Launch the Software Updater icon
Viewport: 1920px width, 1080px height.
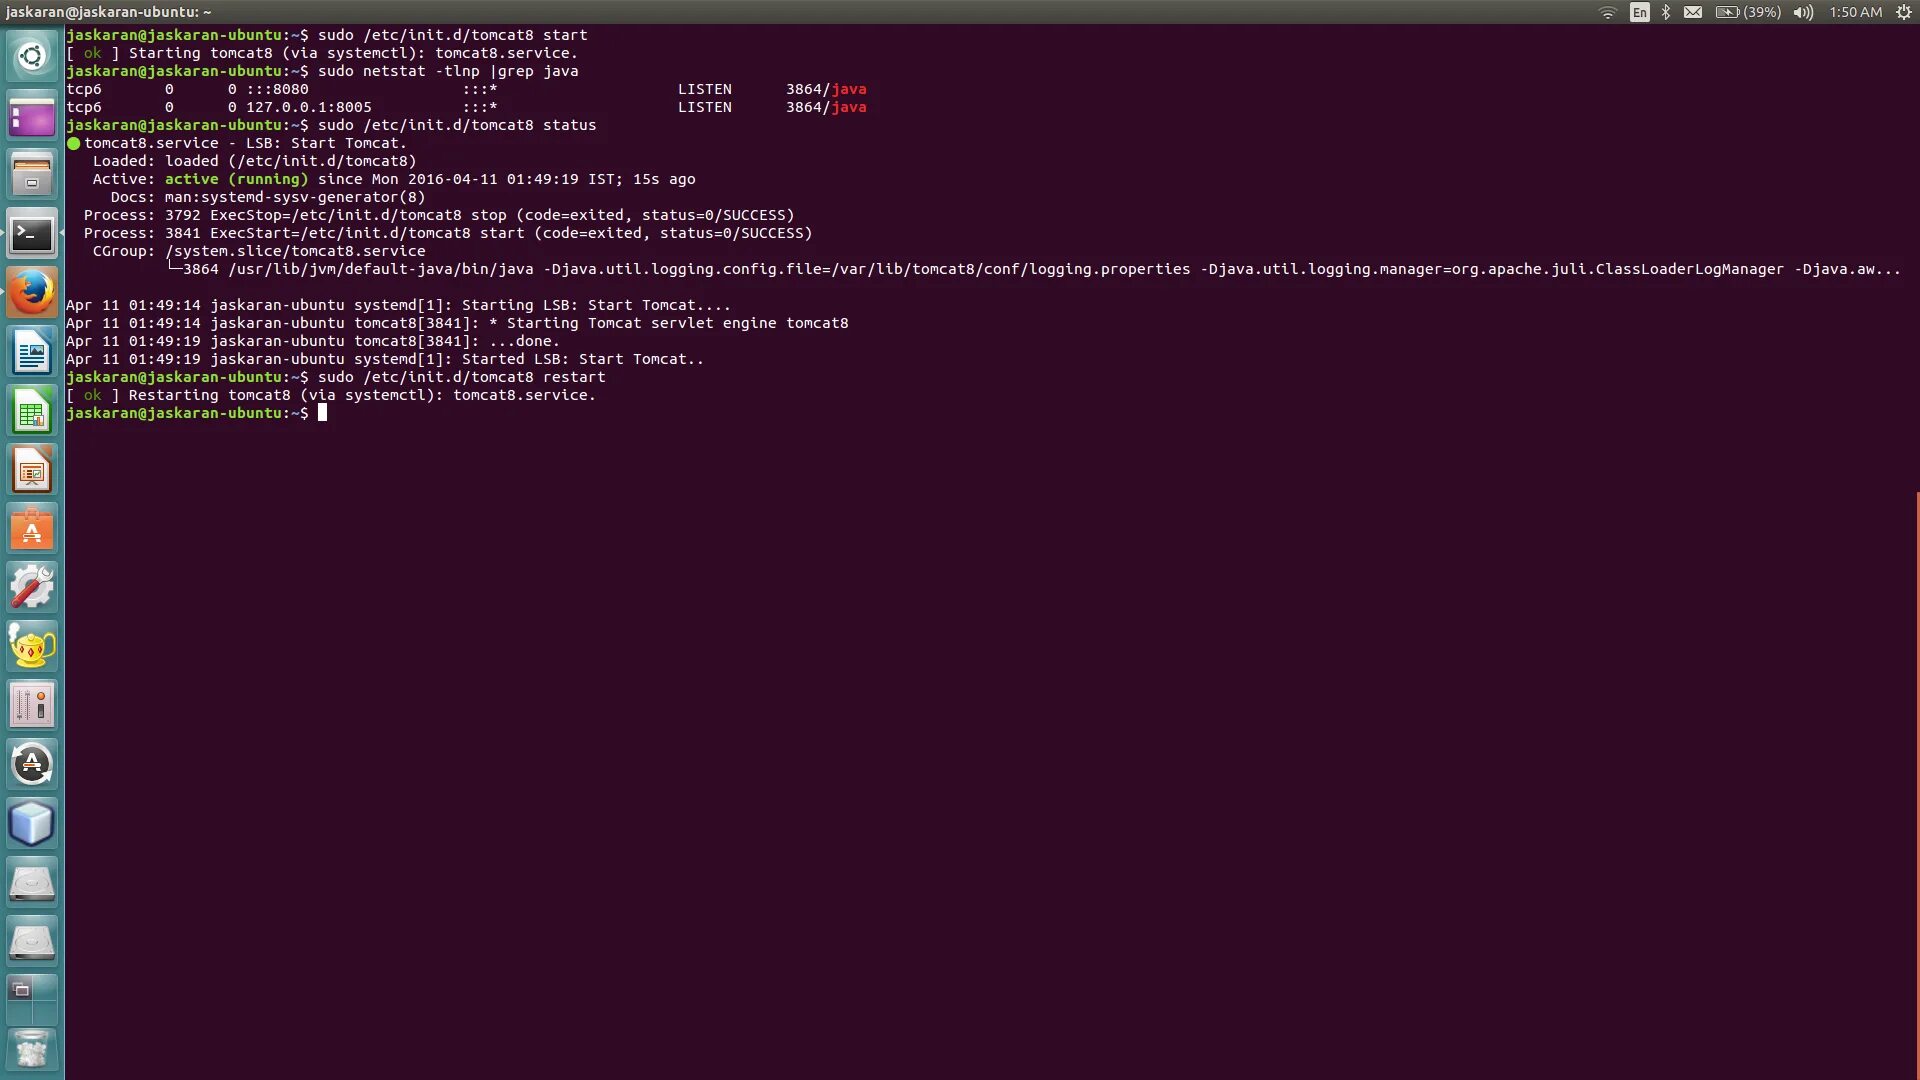(32, 765)
